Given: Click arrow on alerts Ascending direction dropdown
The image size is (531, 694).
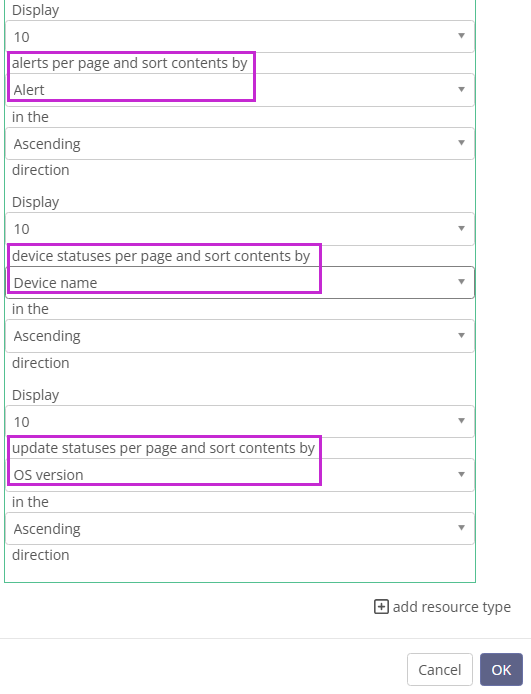Looking at the screenshot, I should 461,143.
